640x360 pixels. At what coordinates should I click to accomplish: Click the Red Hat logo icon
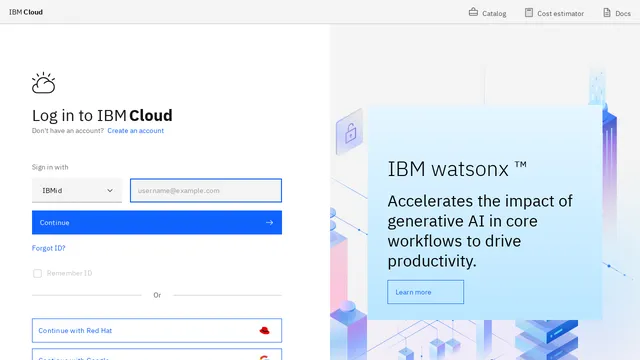pyautogui.click(x=264, y=330)
